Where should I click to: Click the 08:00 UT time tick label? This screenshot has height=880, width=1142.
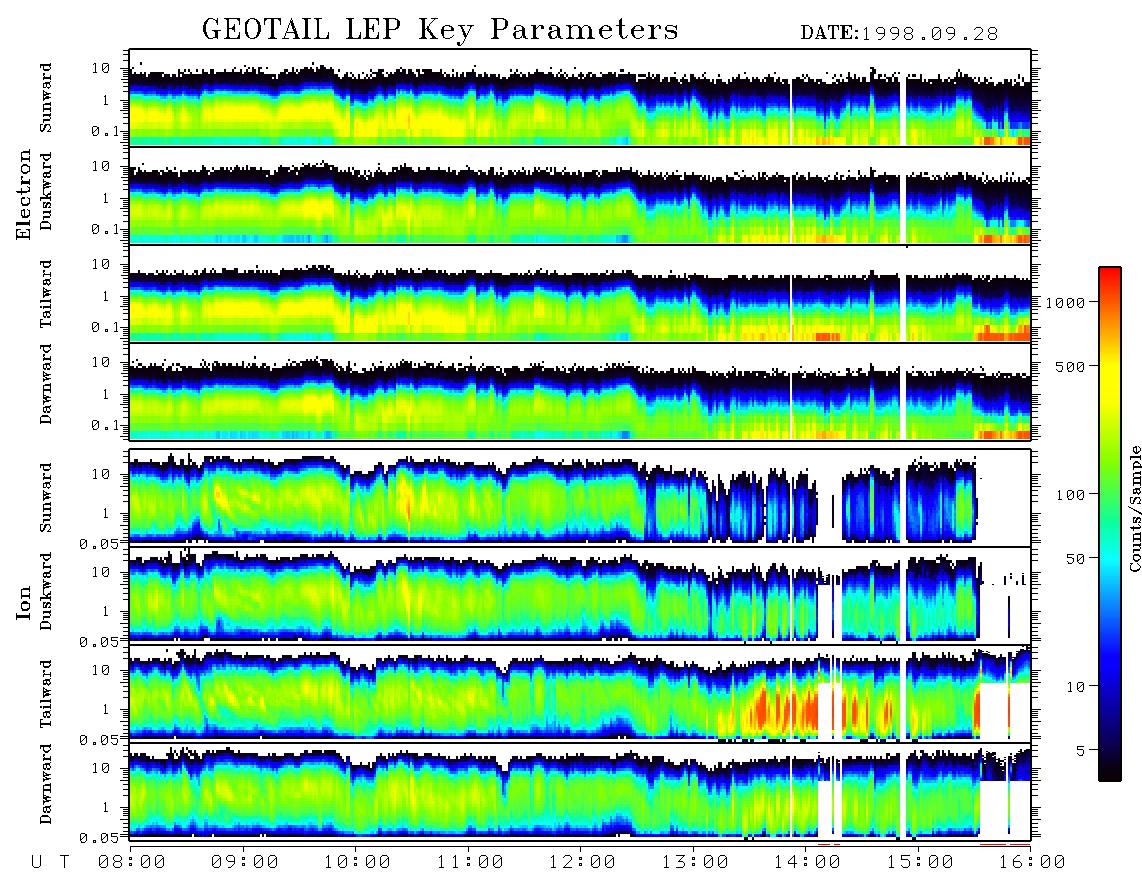pos(132,862)
